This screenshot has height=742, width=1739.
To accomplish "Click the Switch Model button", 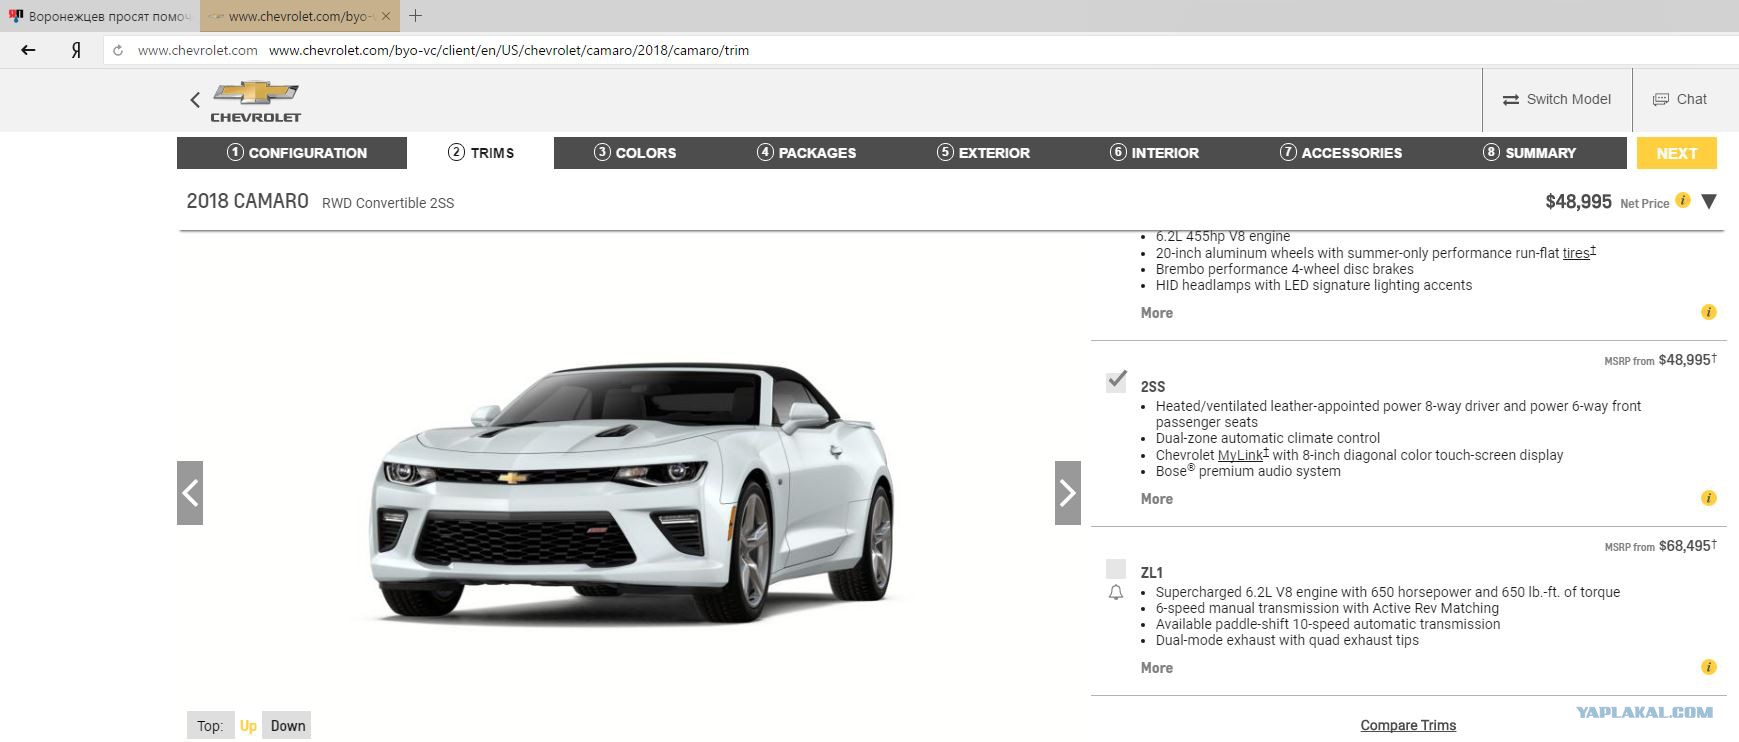I will (1557, 99).
